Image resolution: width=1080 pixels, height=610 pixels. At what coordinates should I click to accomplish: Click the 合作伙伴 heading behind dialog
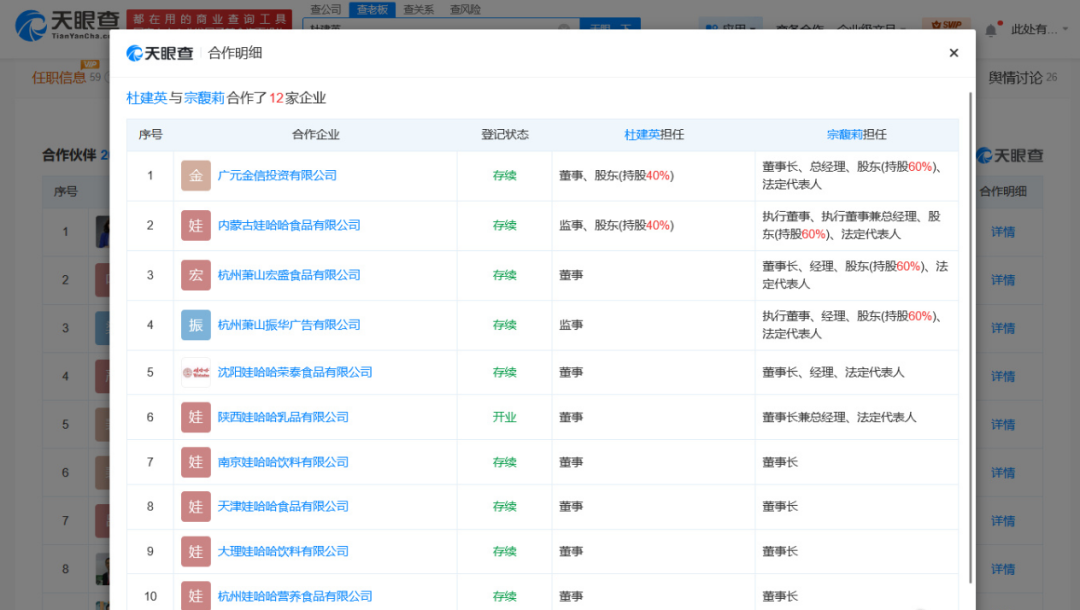[x=69, y=155]
